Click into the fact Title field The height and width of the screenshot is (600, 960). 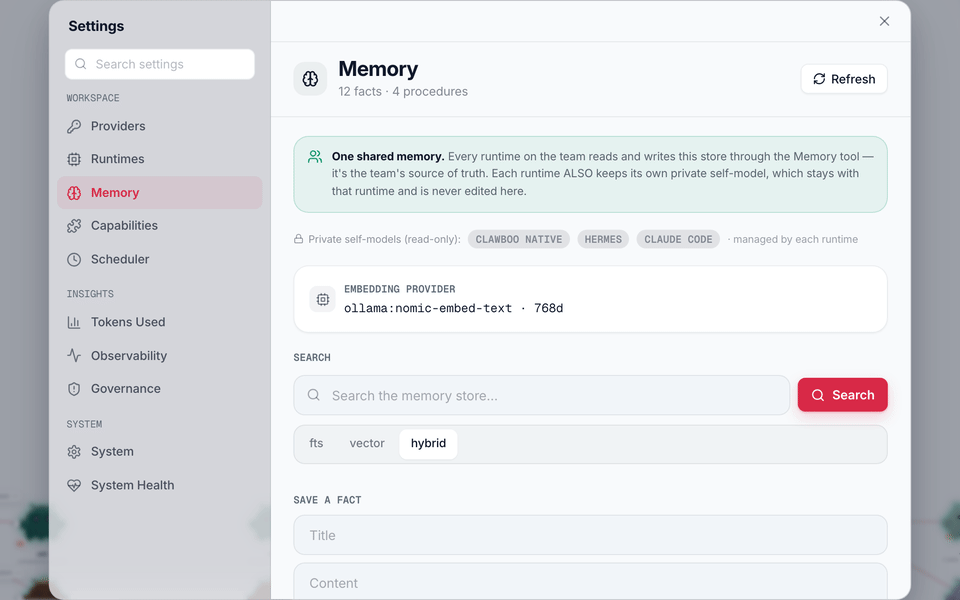[590, 535]
